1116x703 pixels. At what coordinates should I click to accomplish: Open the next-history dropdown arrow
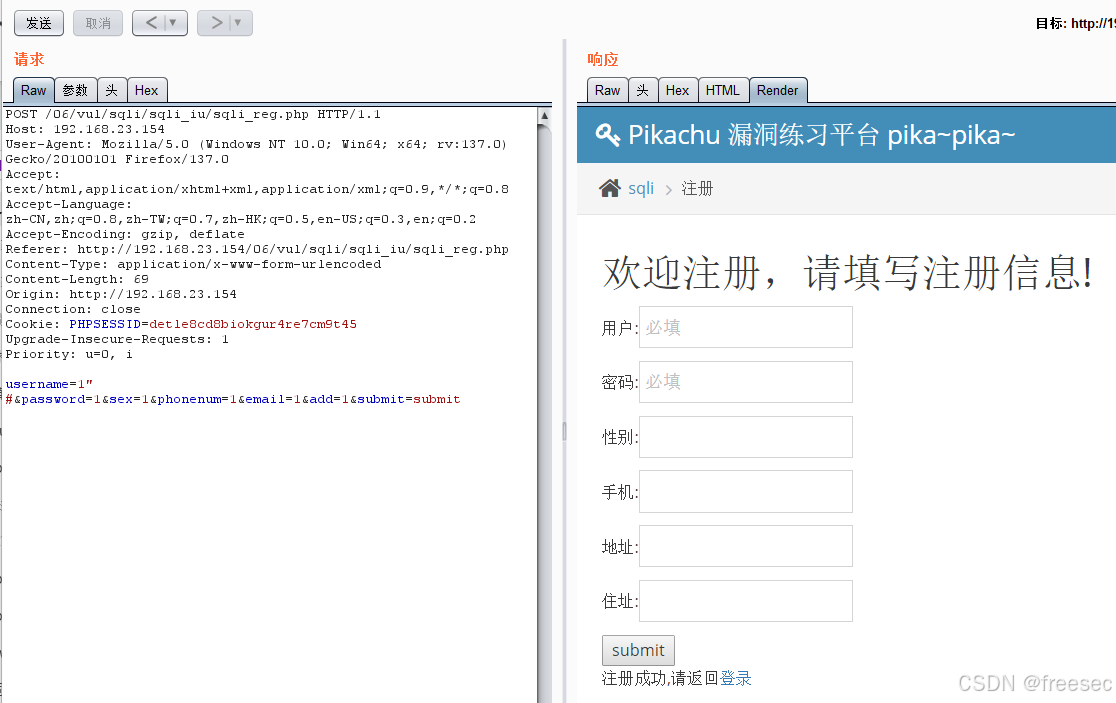tap(238, 23)
